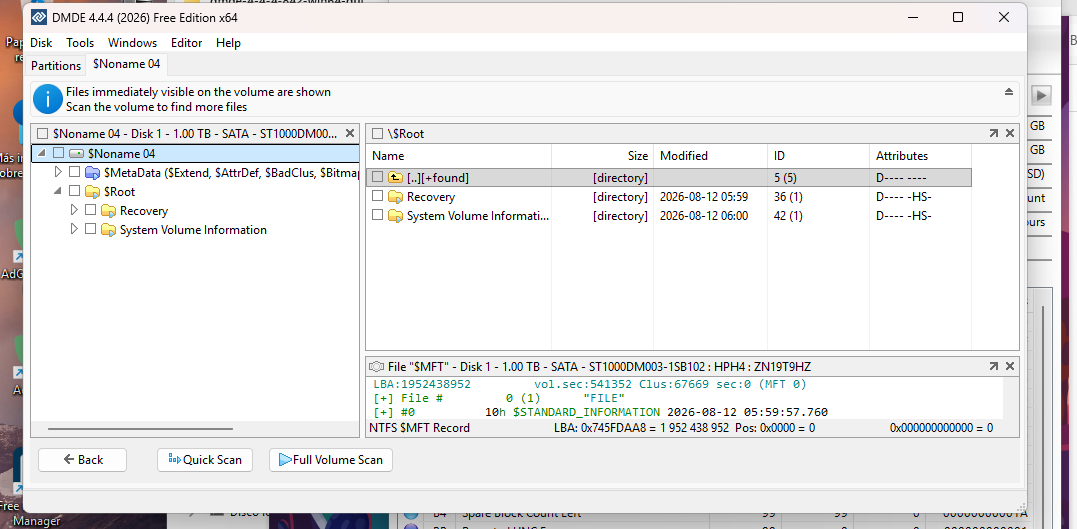1077x529 pixels.
Task: Click the $Noname 04 drive icon in tree
Action: pos(76,153)
